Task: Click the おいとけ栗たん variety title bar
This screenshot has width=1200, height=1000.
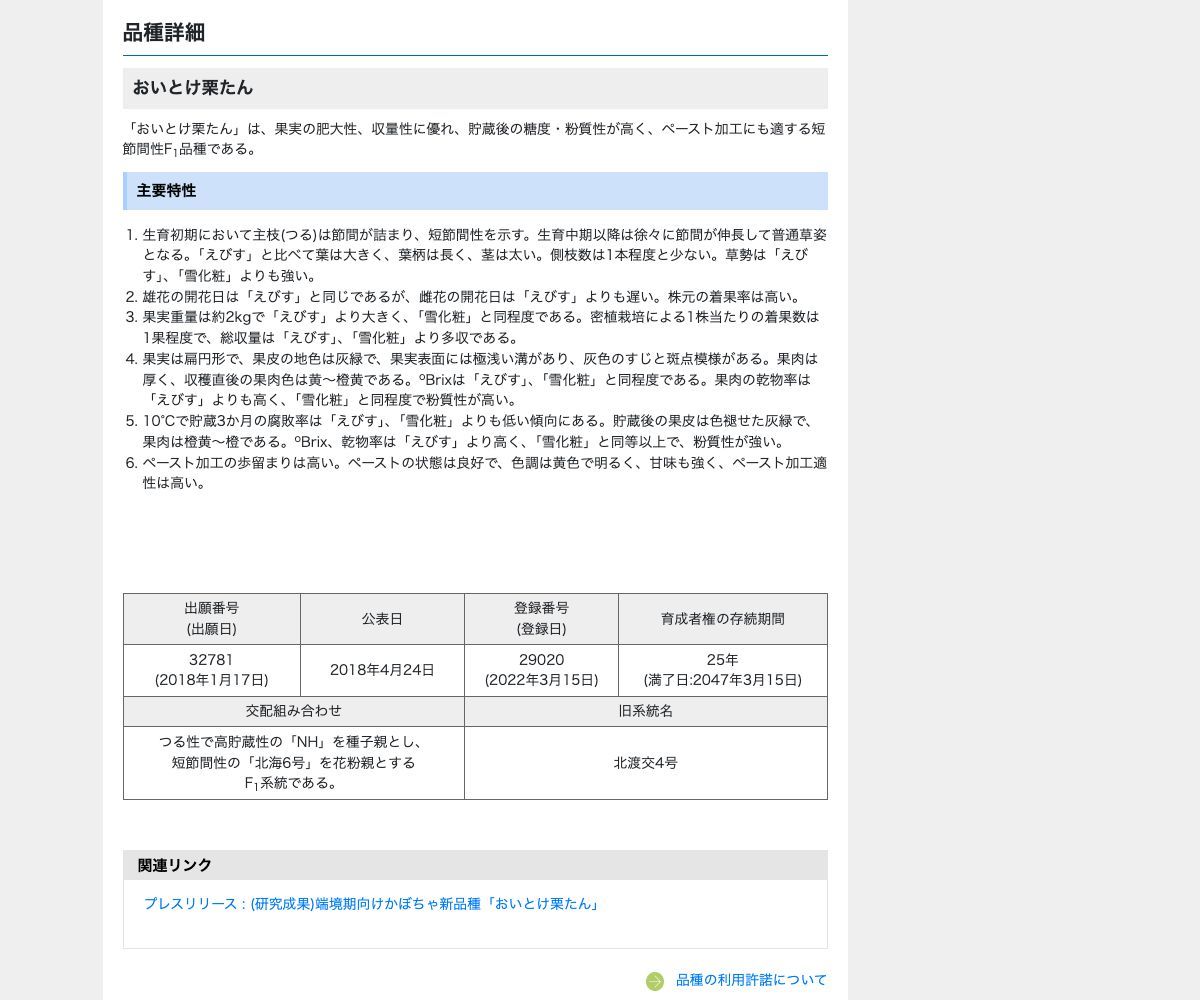Action: 474,88
